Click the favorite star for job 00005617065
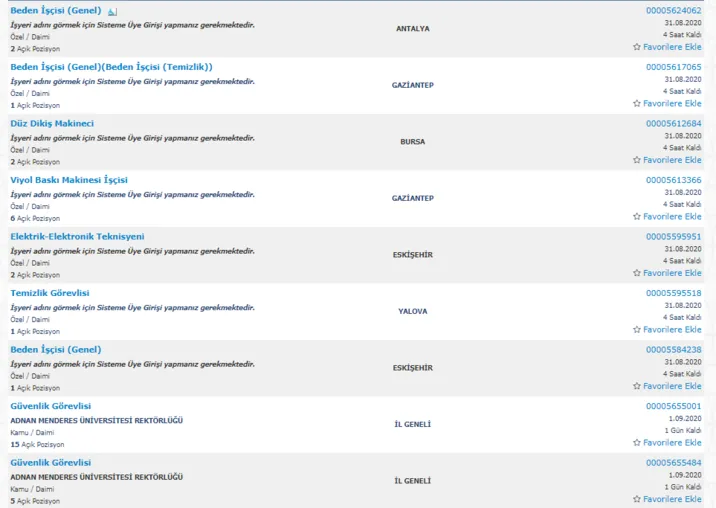 click(x=637, y=103)
